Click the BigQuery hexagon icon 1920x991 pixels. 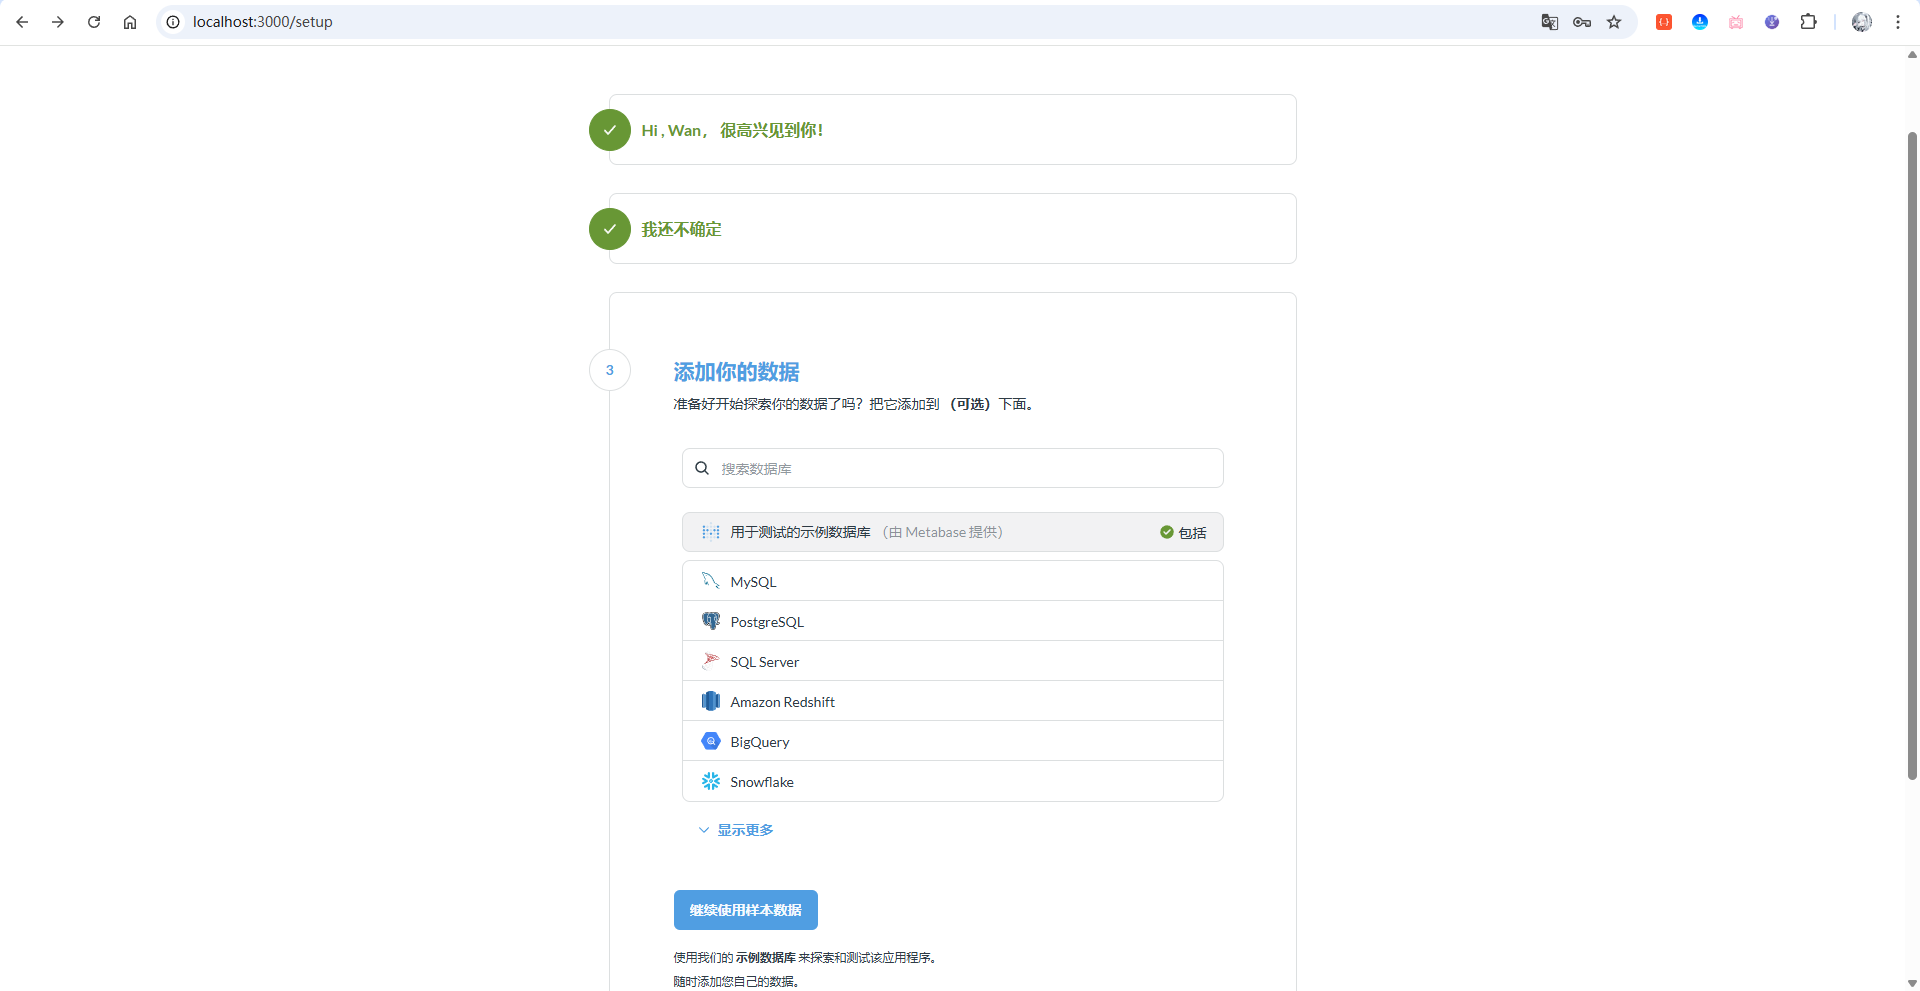pos(710,741)
